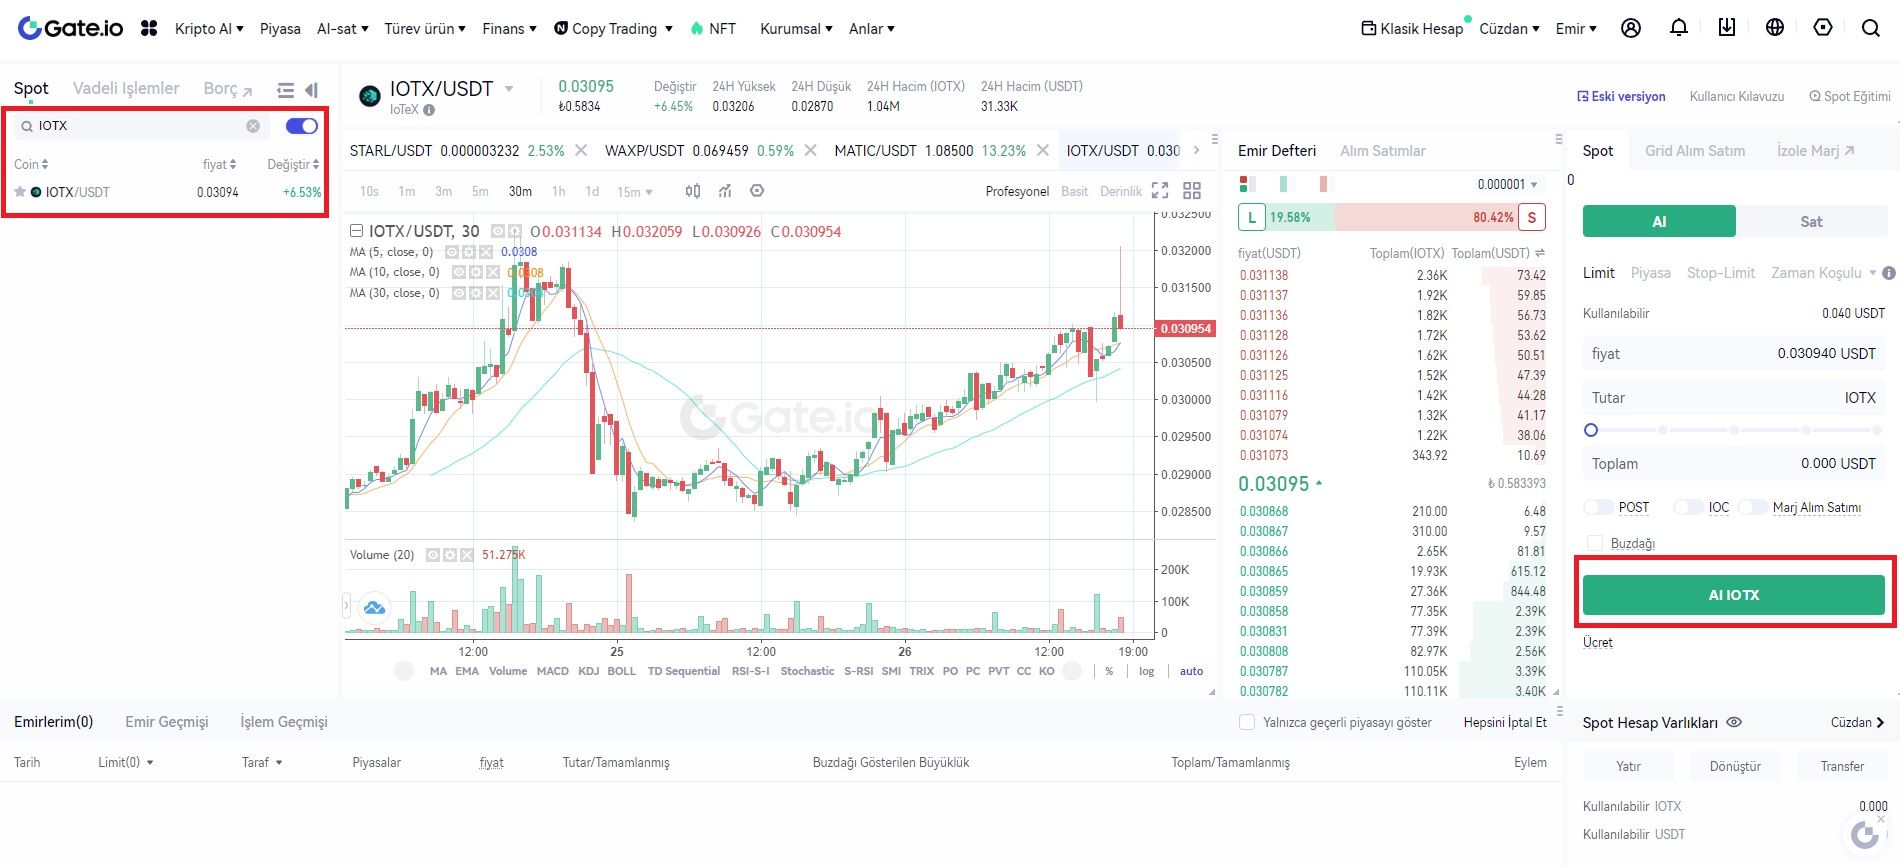
Task: Open the language globe icon
Action: tap(1775, 28)
